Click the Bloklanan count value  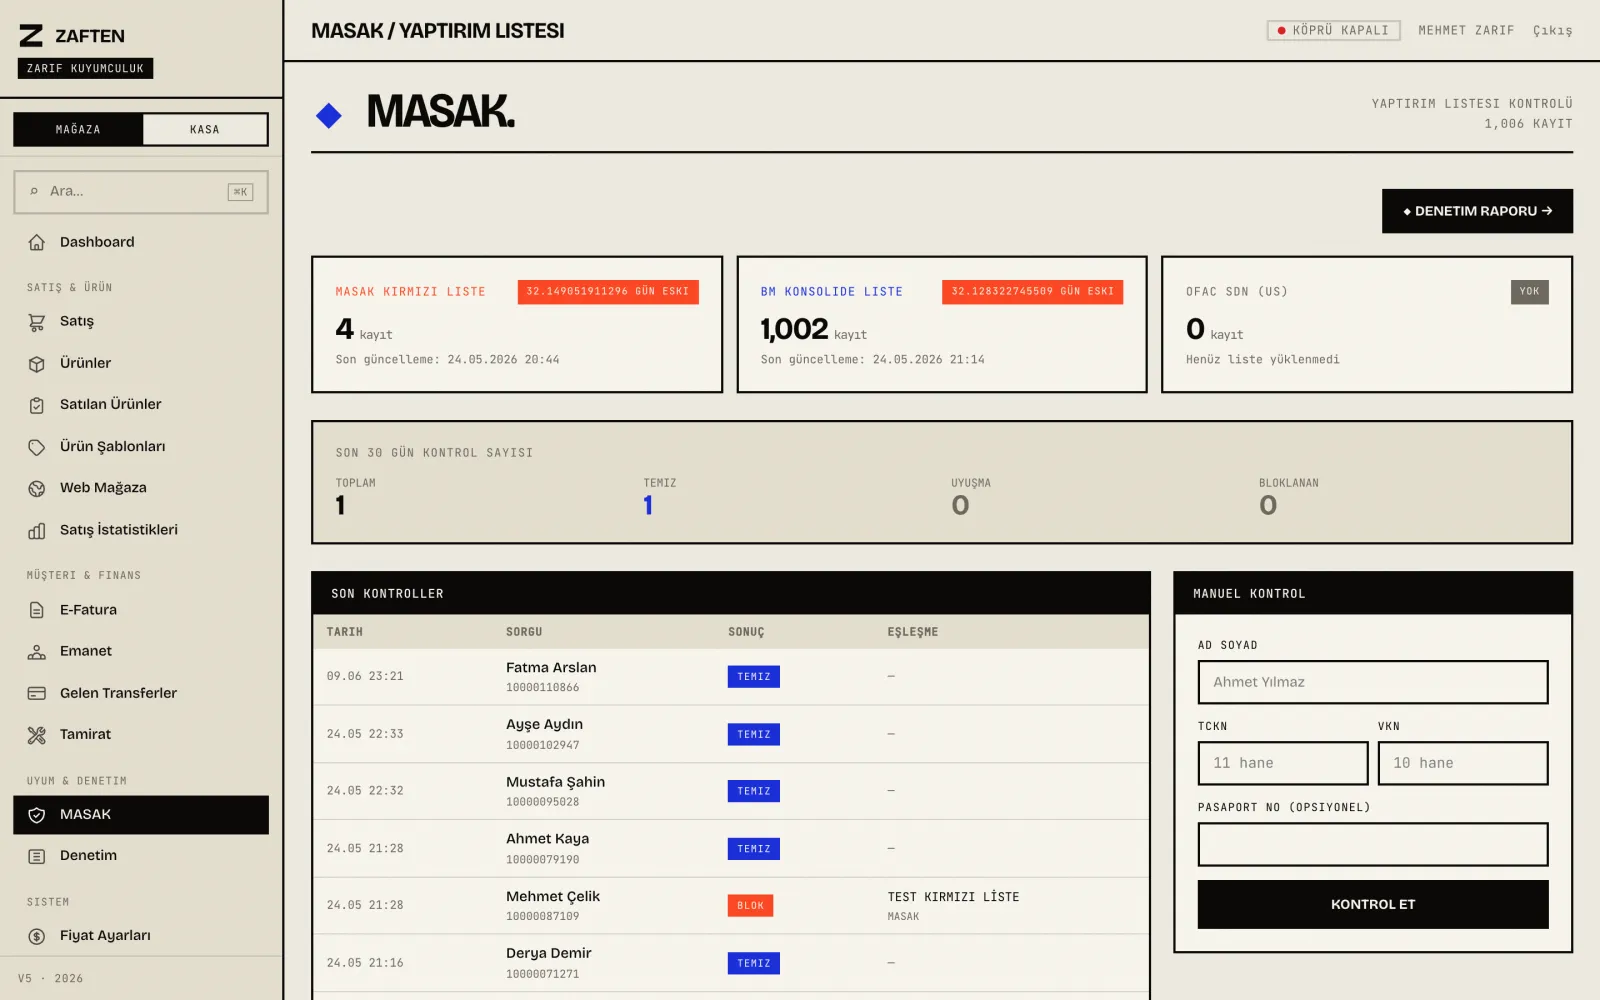[x=1268, y=506]
